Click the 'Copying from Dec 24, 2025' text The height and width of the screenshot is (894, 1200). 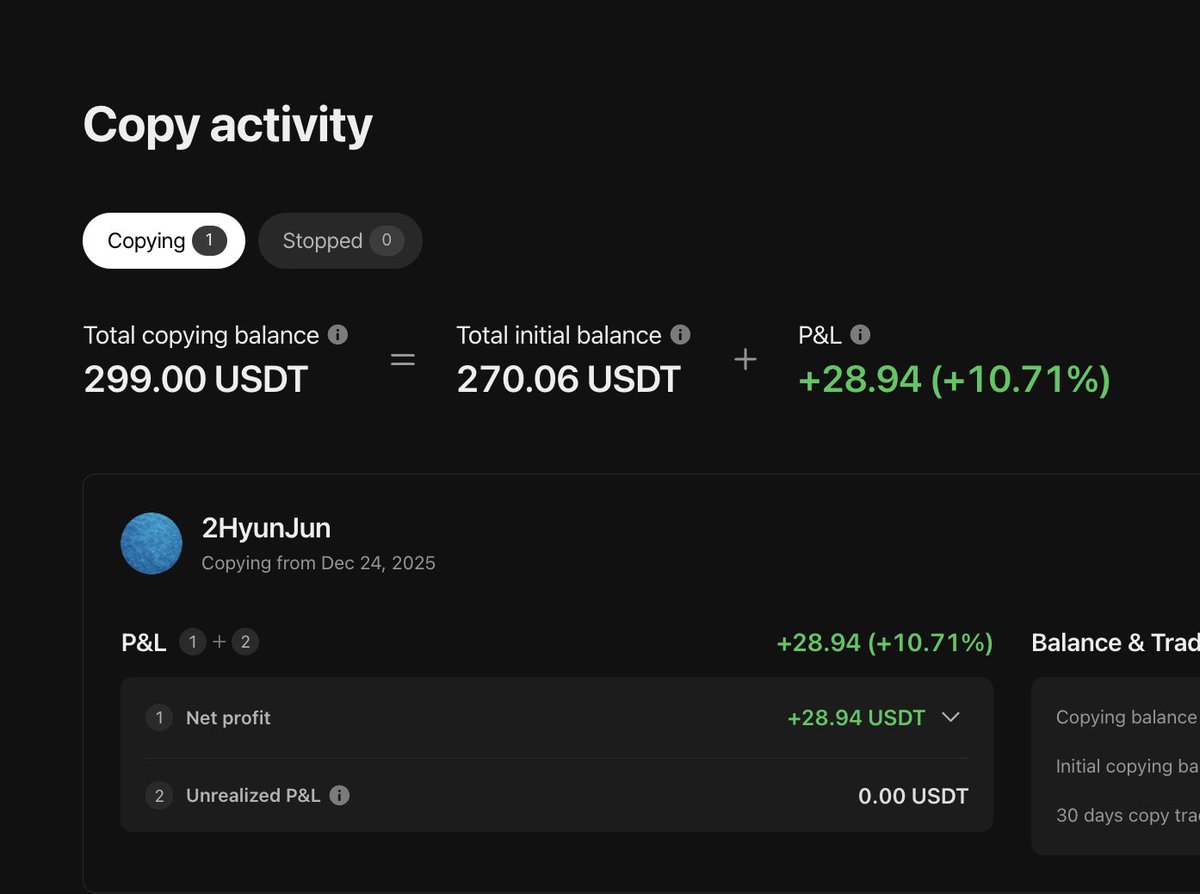[x=319, y=563]
